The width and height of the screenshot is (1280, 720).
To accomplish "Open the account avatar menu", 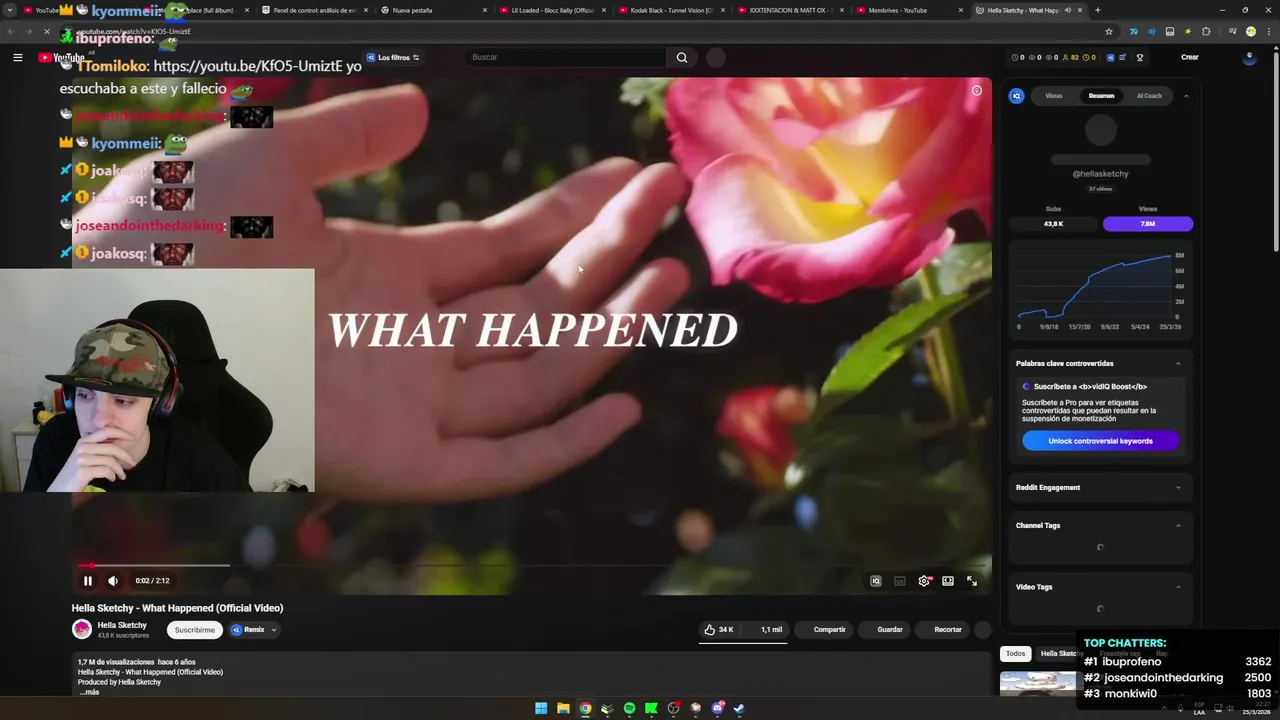I will click(1249, 57).
